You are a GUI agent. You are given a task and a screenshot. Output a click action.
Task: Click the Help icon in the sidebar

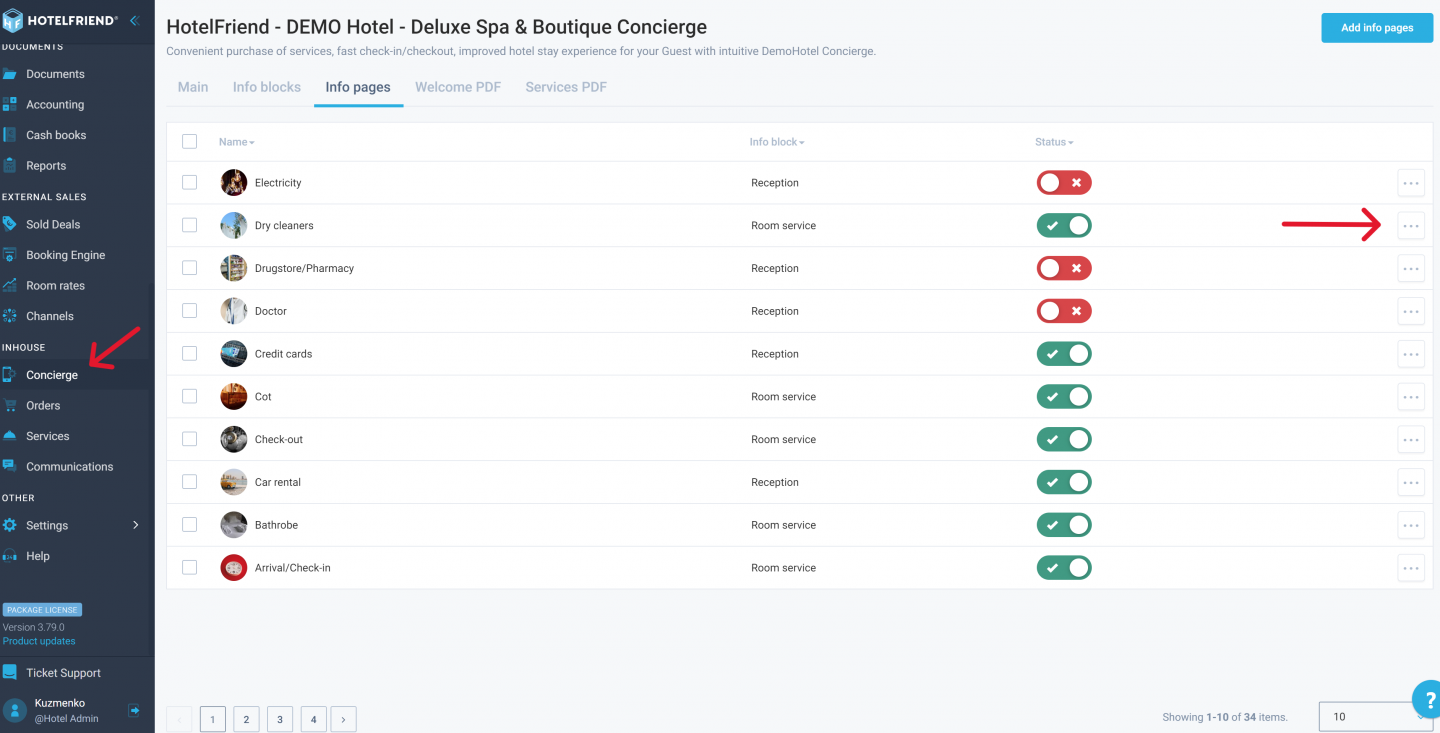pyautogui.click(x=10, y=556)
